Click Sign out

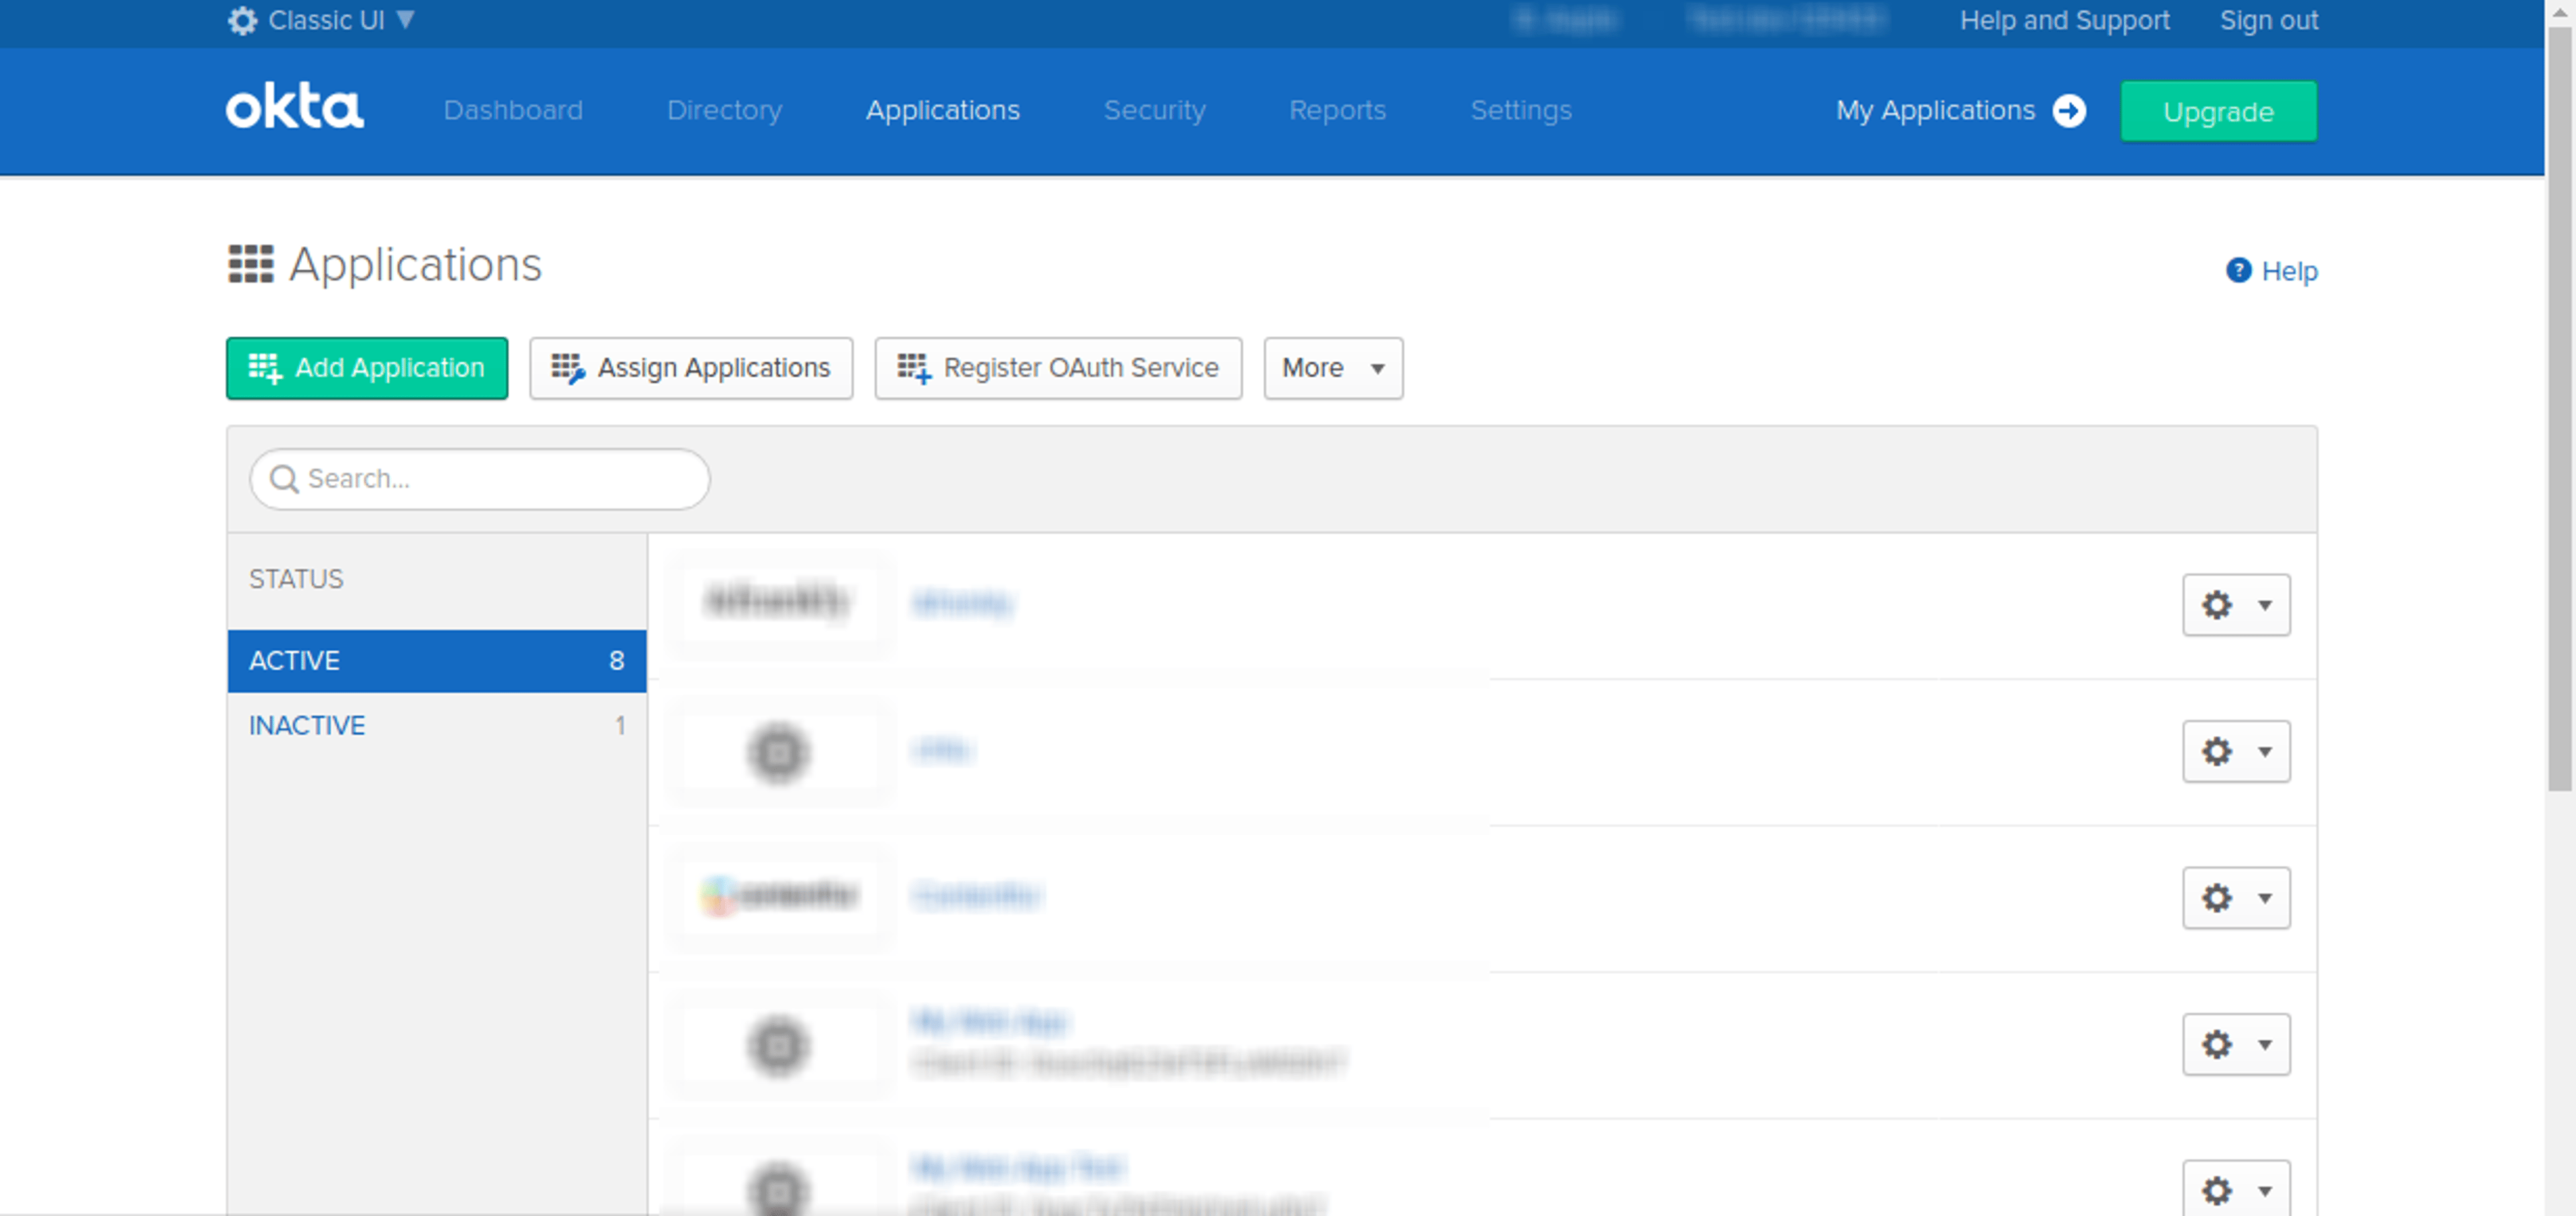(2268, 20)
